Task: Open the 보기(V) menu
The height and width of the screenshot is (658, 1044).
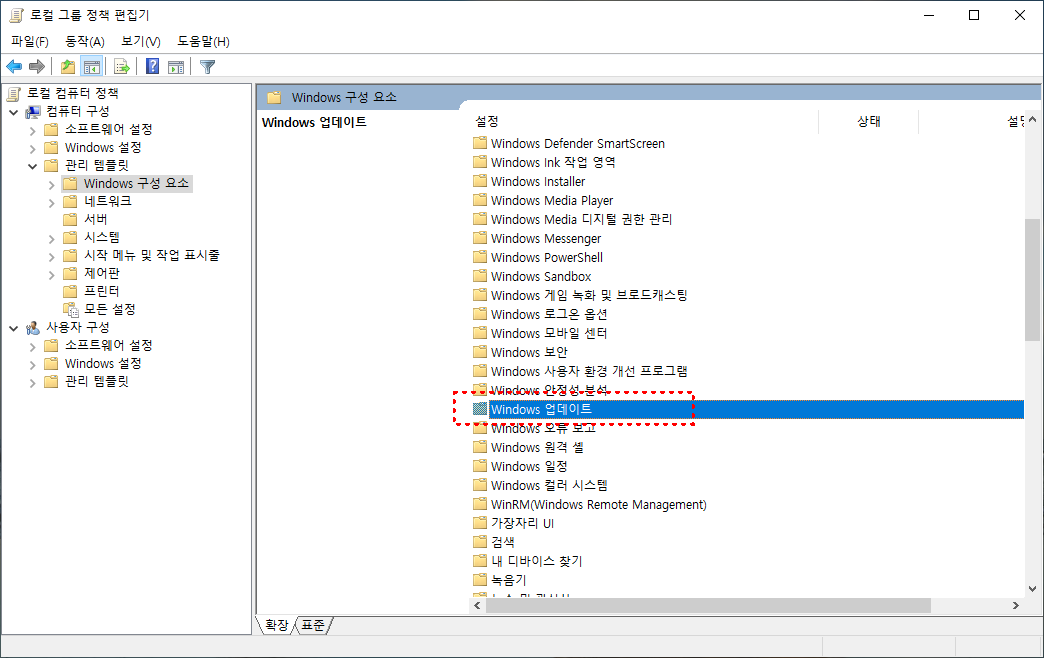Action: [x=139, y=41]
